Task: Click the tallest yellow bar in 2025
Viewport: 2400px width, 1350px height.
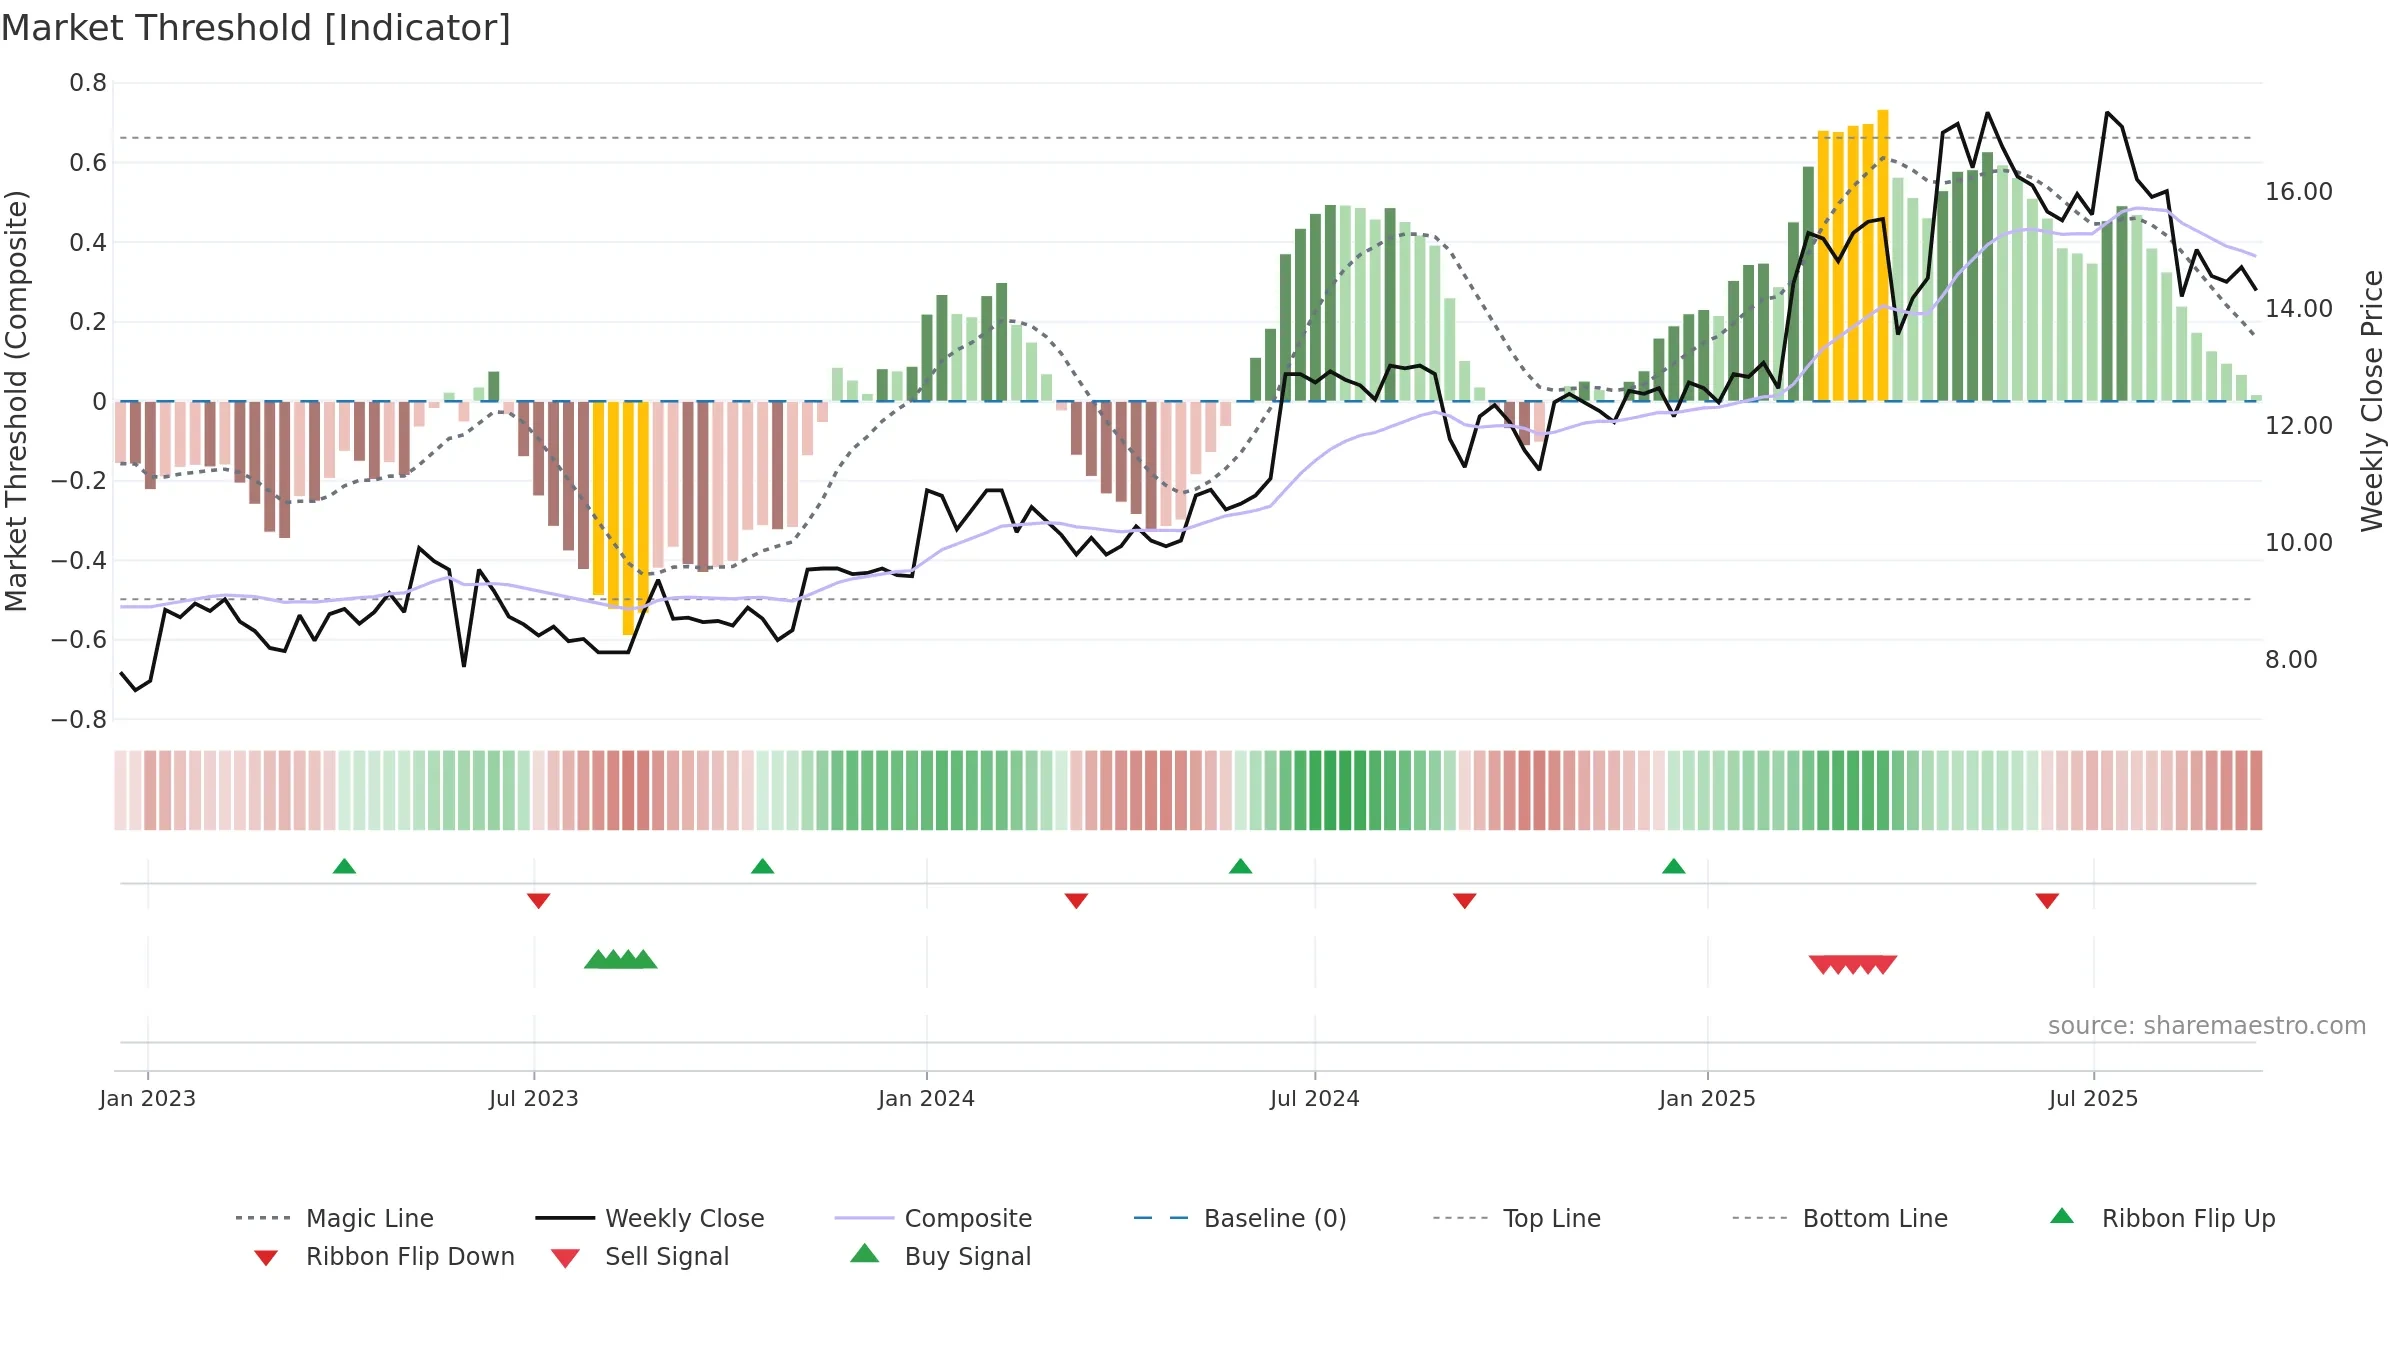Action: 1883,255
